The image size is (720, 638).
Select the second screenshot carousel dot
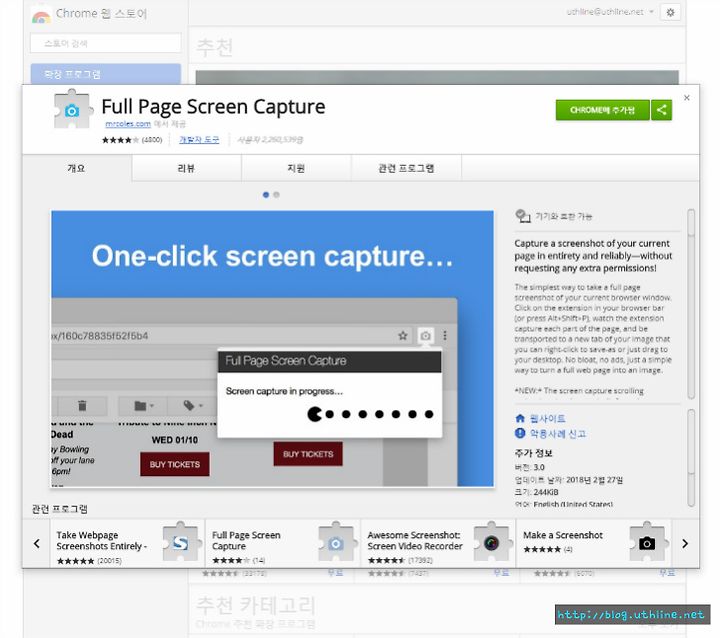pyautogui.click(x=276, y=195)
